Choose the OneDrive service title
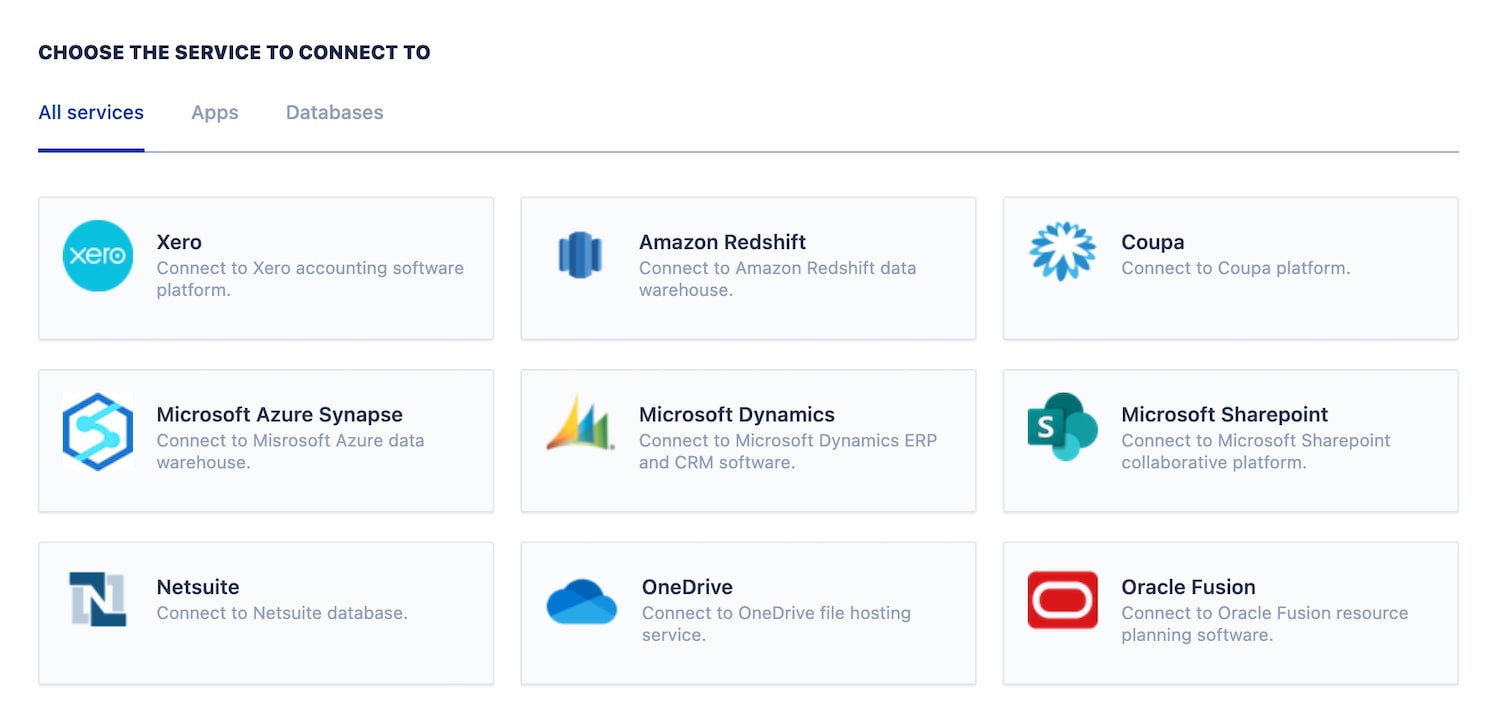This screenshot has width=1500, height=725. (x=687, y=587)
